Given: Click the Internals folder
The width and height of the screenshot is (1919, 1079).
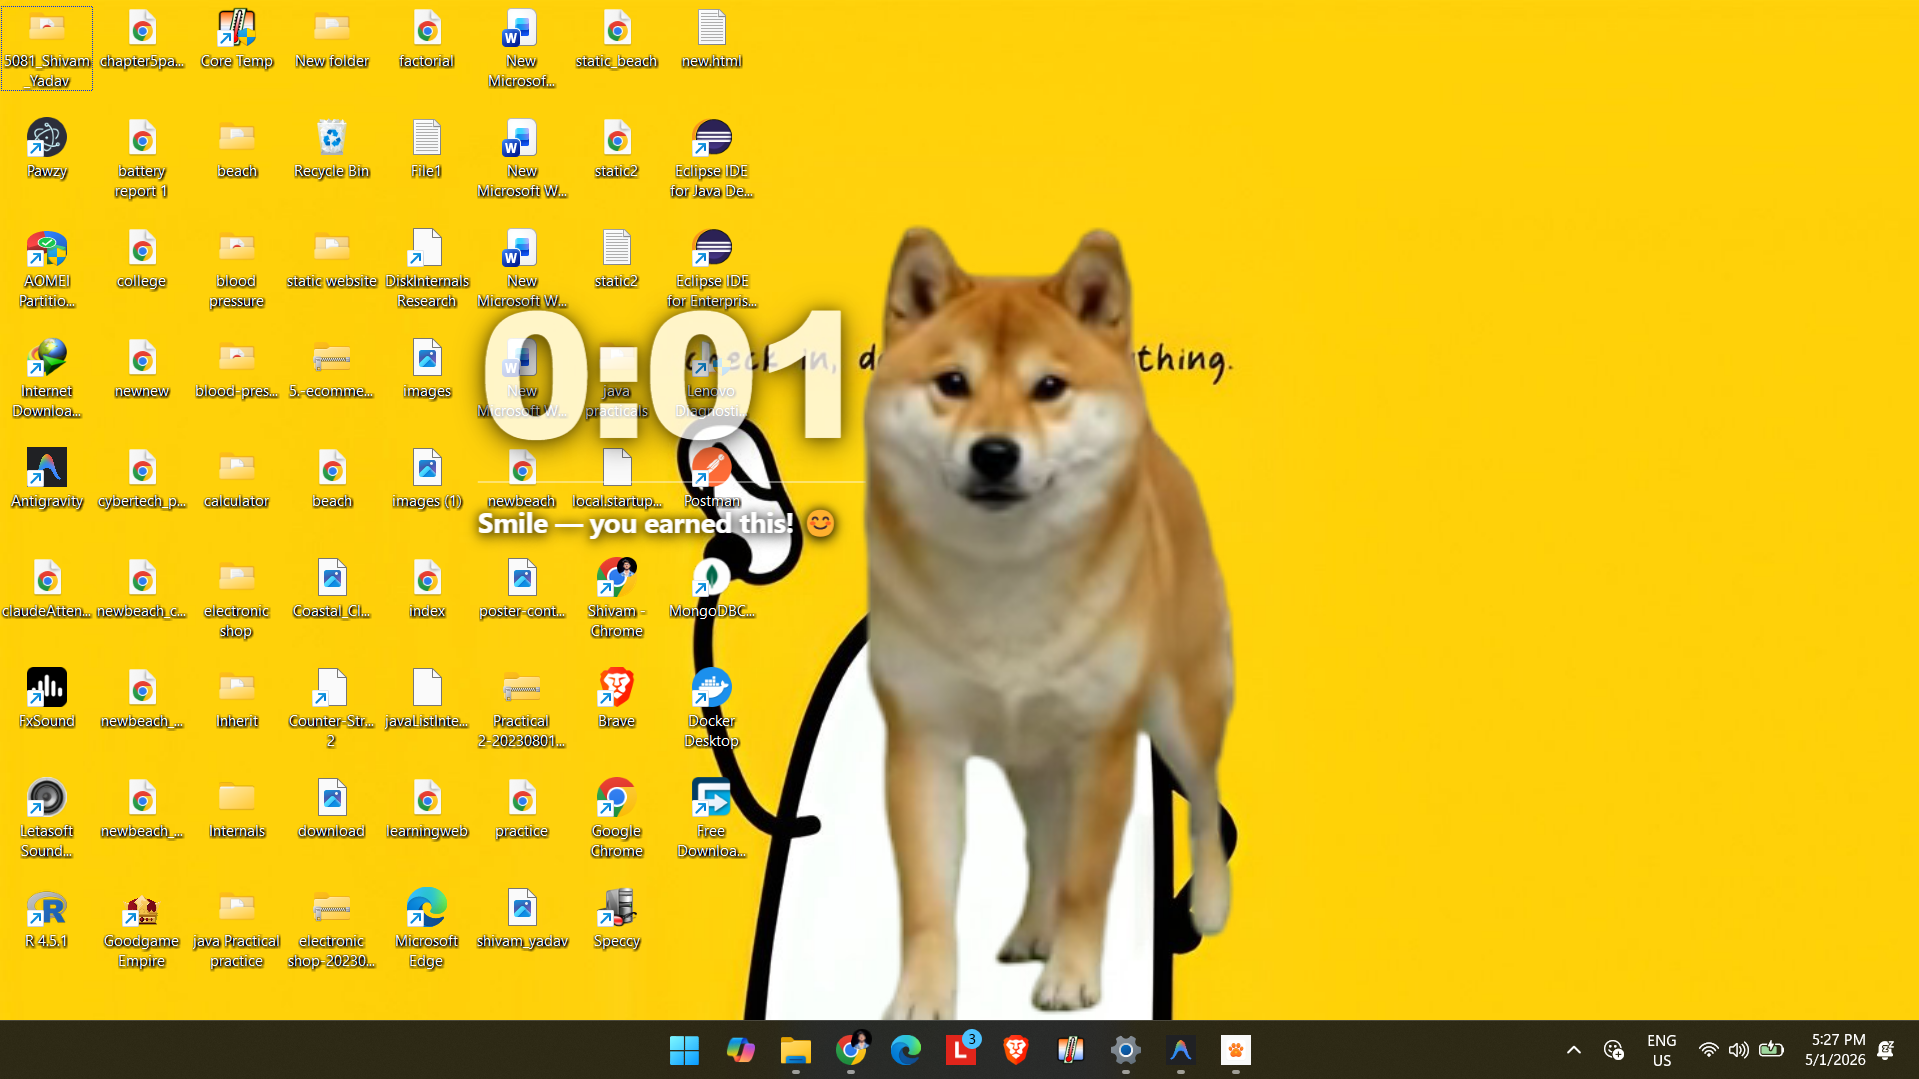Looking at the screenshot, I should [237, 809].
